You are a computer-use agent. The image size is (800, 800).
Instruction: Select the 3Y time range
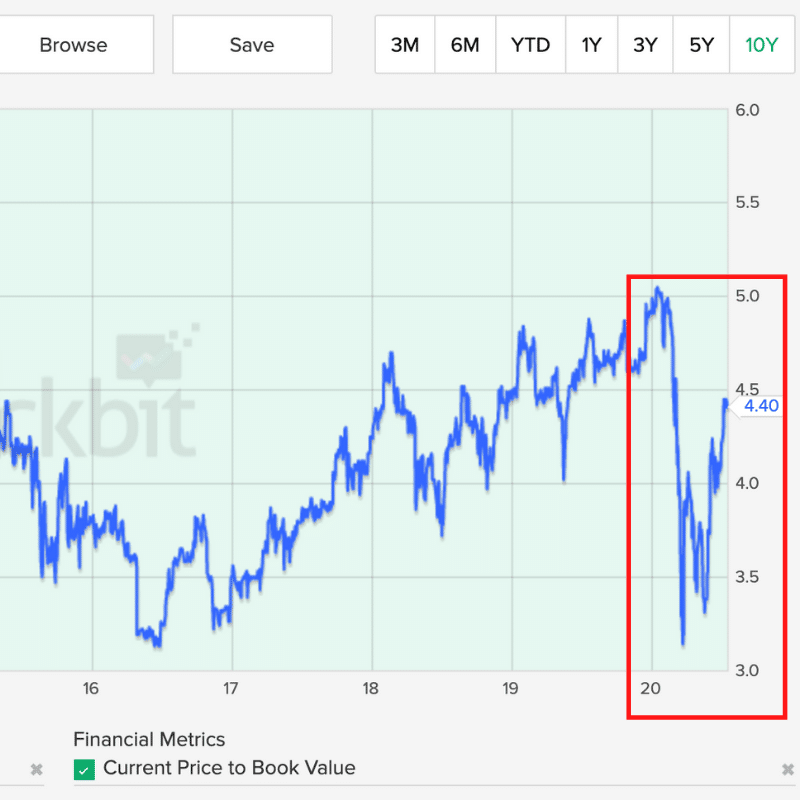(x=646, y=45)
